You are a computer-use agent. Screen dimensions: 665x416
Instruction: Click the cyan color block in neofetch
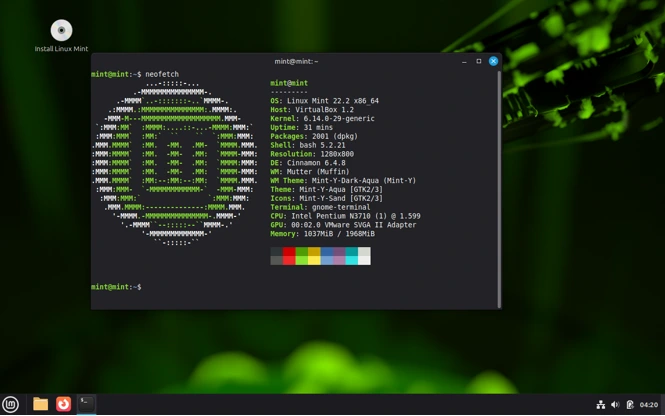click(352, 260)
